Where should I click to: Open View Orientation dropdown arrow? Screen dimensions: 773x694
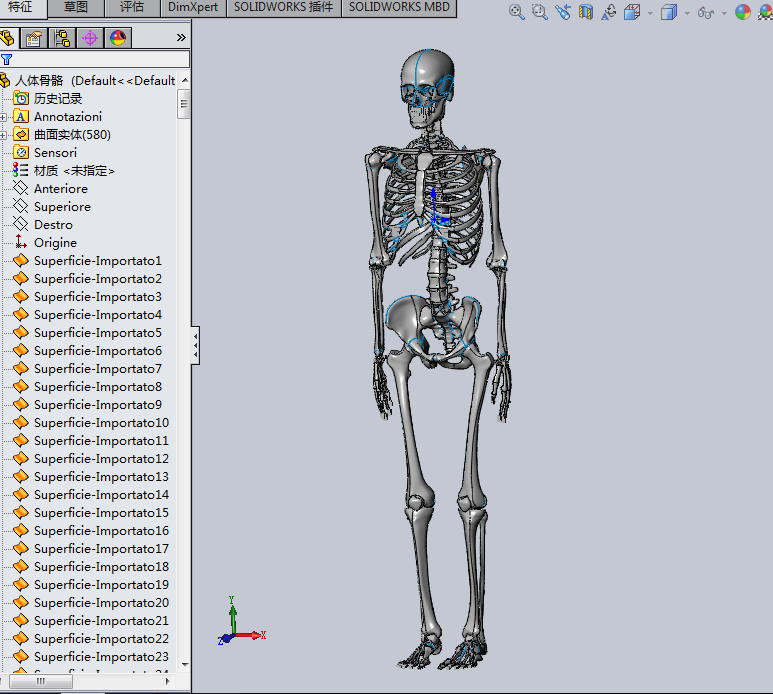650,13
